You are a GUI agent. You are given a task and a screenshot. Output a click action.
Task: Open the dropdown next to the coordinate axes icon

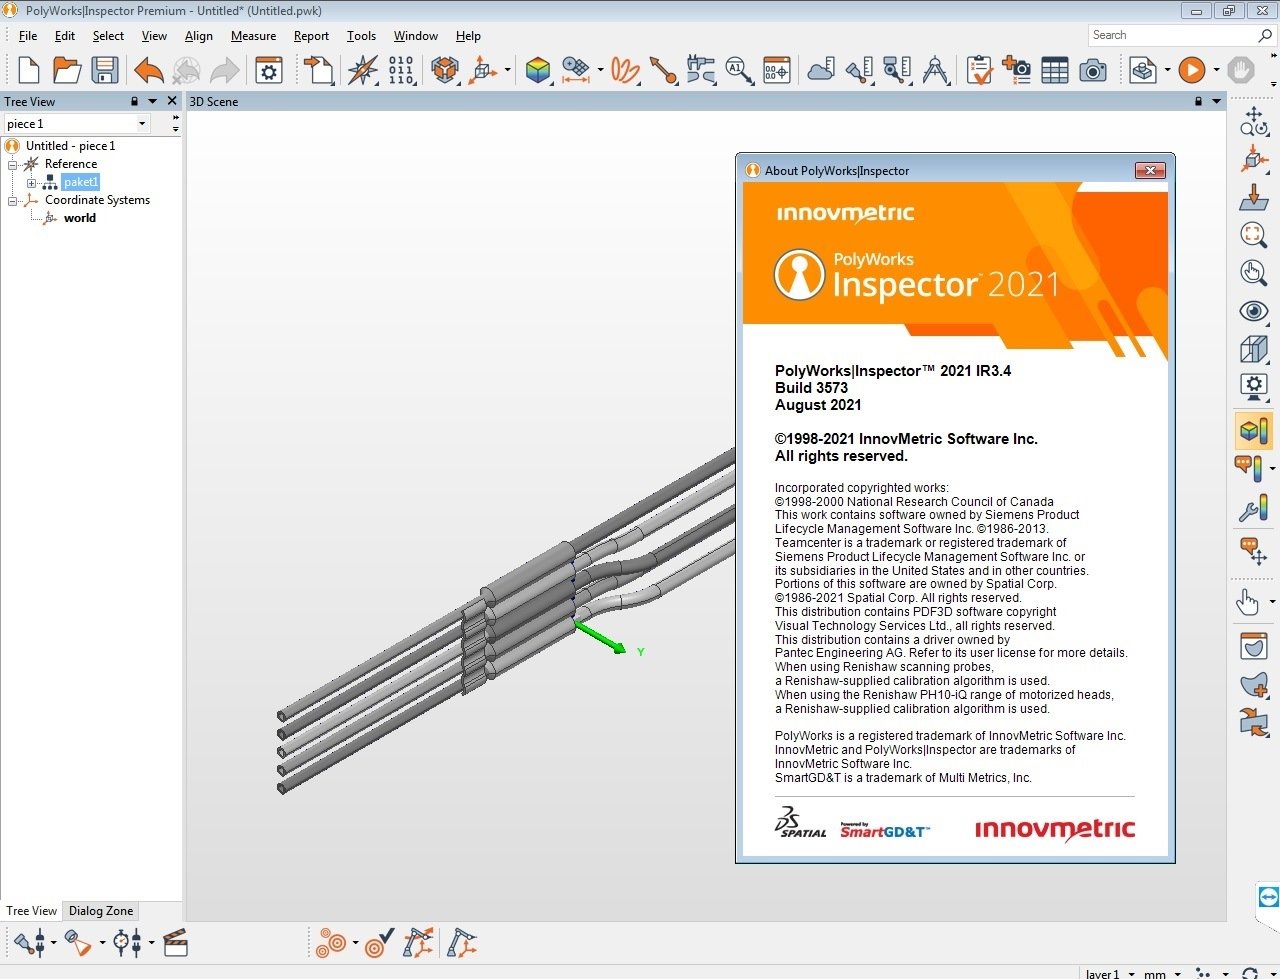[507, 70]
